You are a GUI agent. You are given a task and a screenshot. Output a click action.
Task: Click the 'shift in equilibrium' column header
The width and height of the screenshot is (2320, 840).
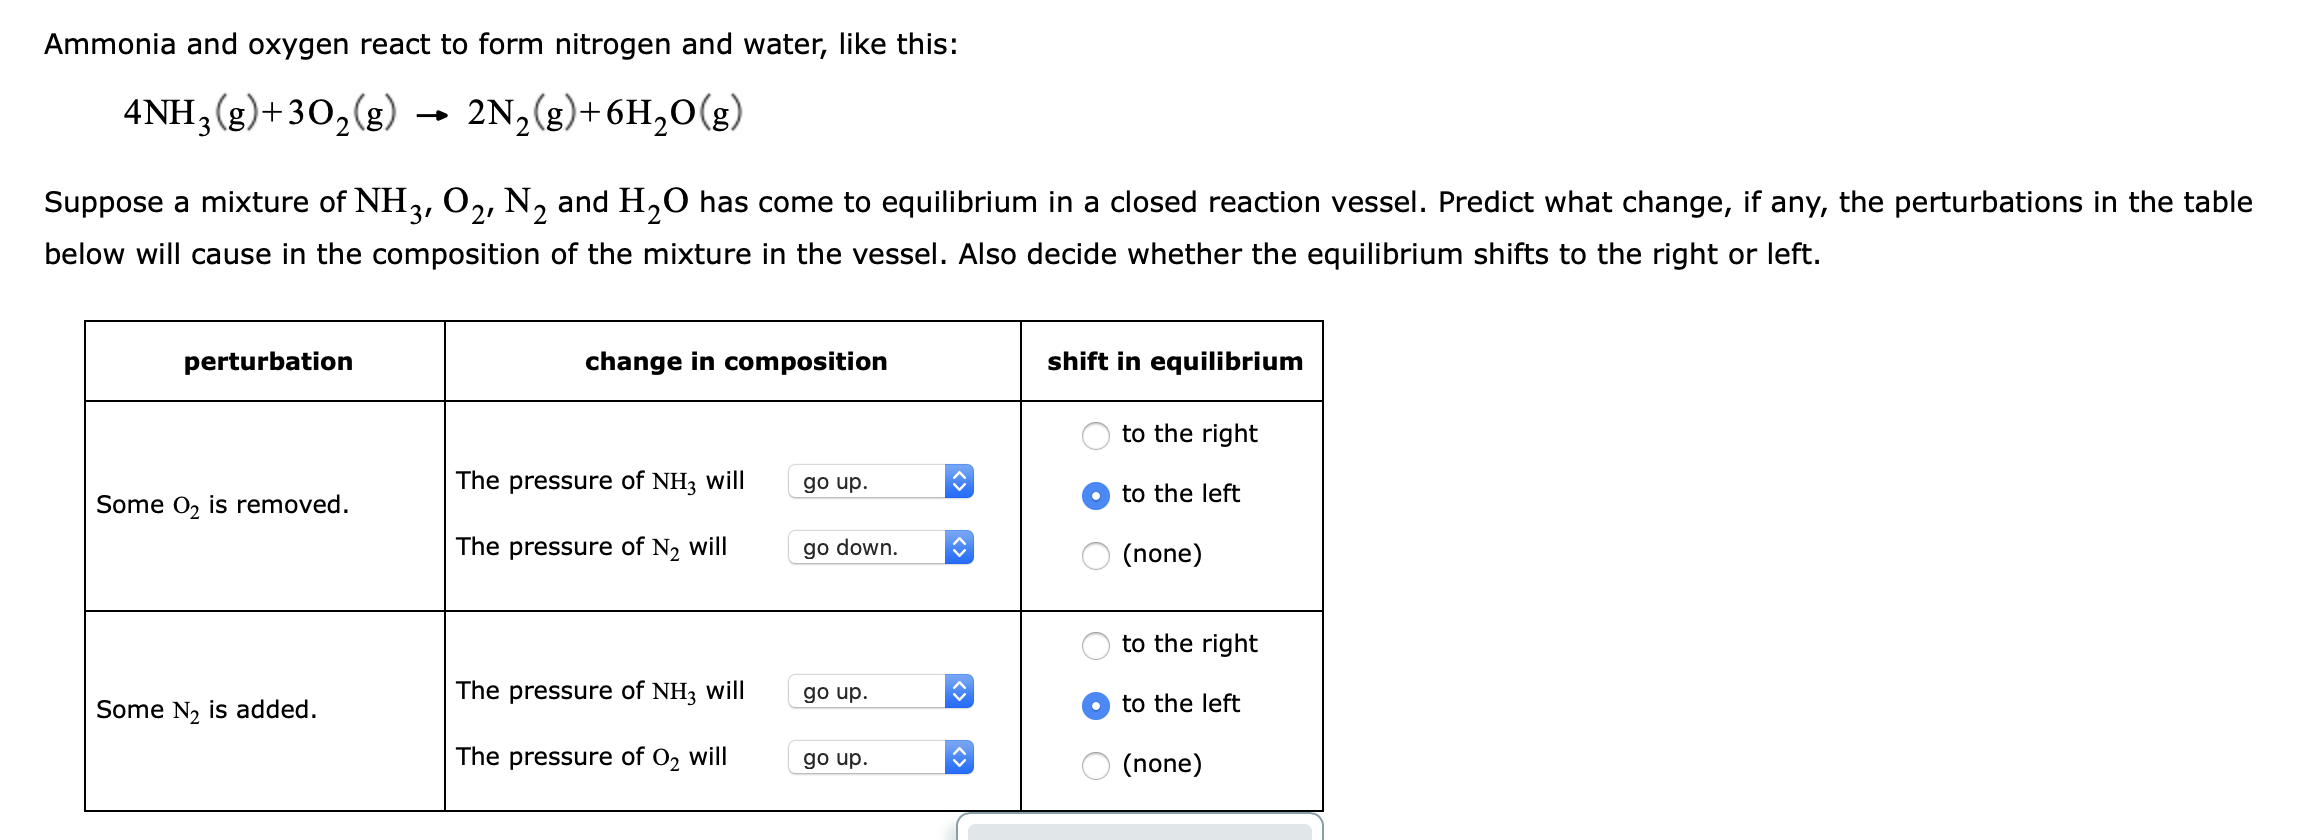tap(1174, 362)
